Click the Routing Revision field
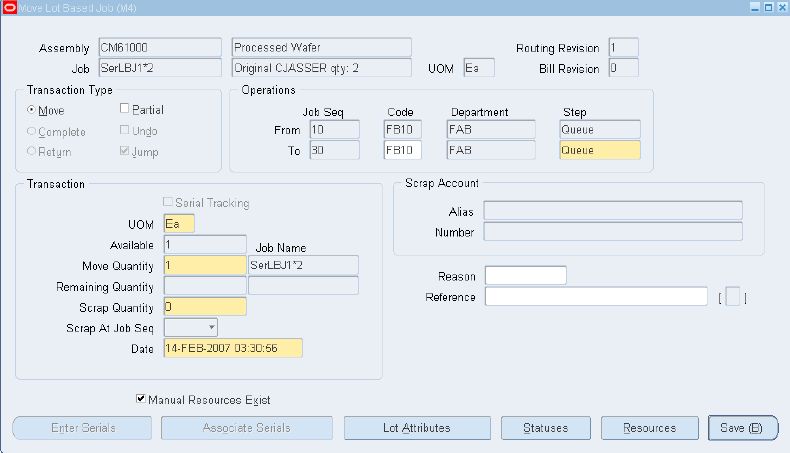The image size is (790, 453). (x=624, y=47)
